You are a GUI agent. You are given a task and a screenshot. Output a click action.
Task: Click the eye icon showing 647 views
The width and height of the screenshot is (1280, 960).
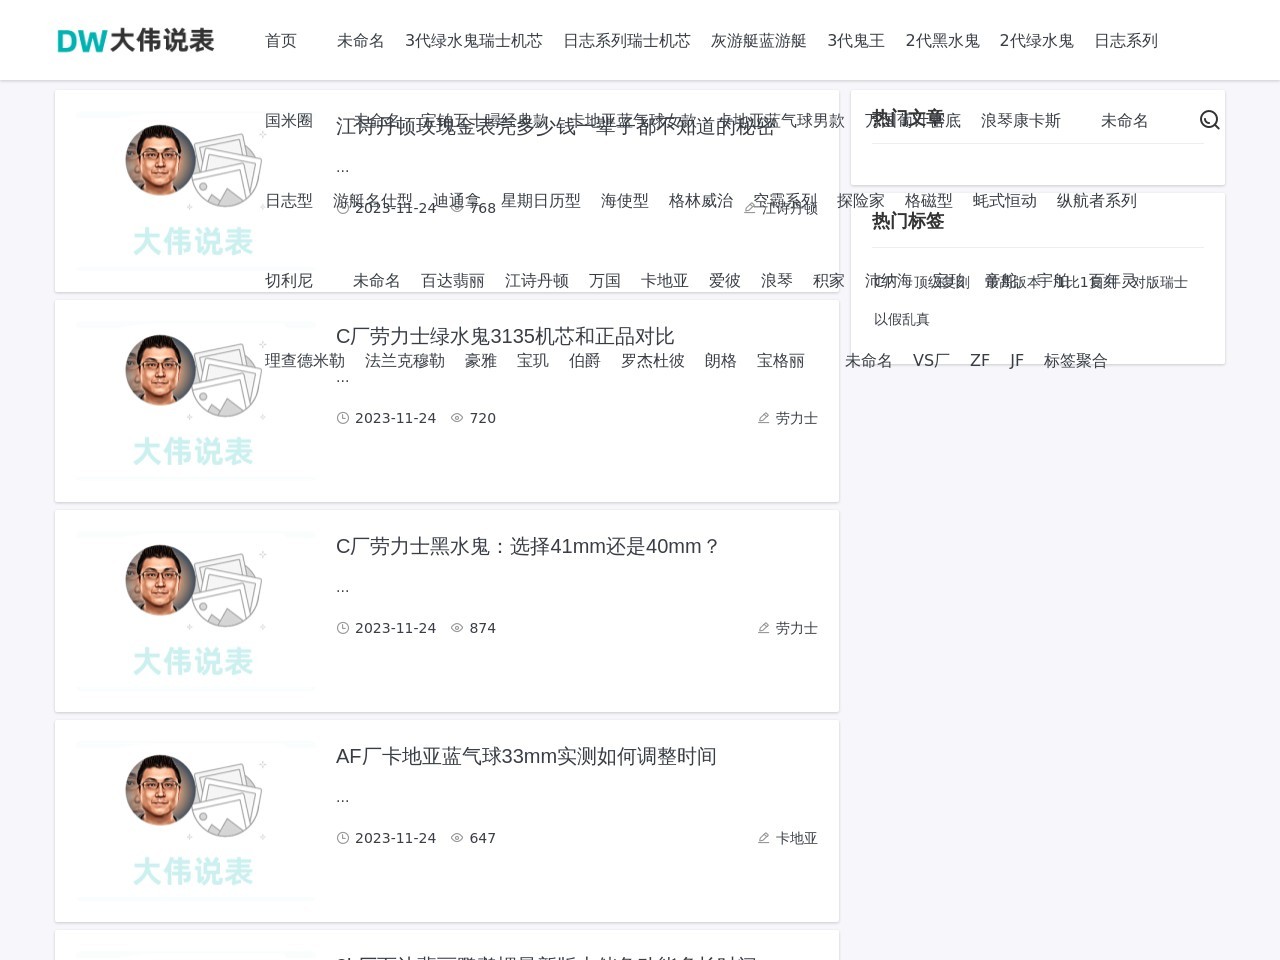[x=457, y=838]
